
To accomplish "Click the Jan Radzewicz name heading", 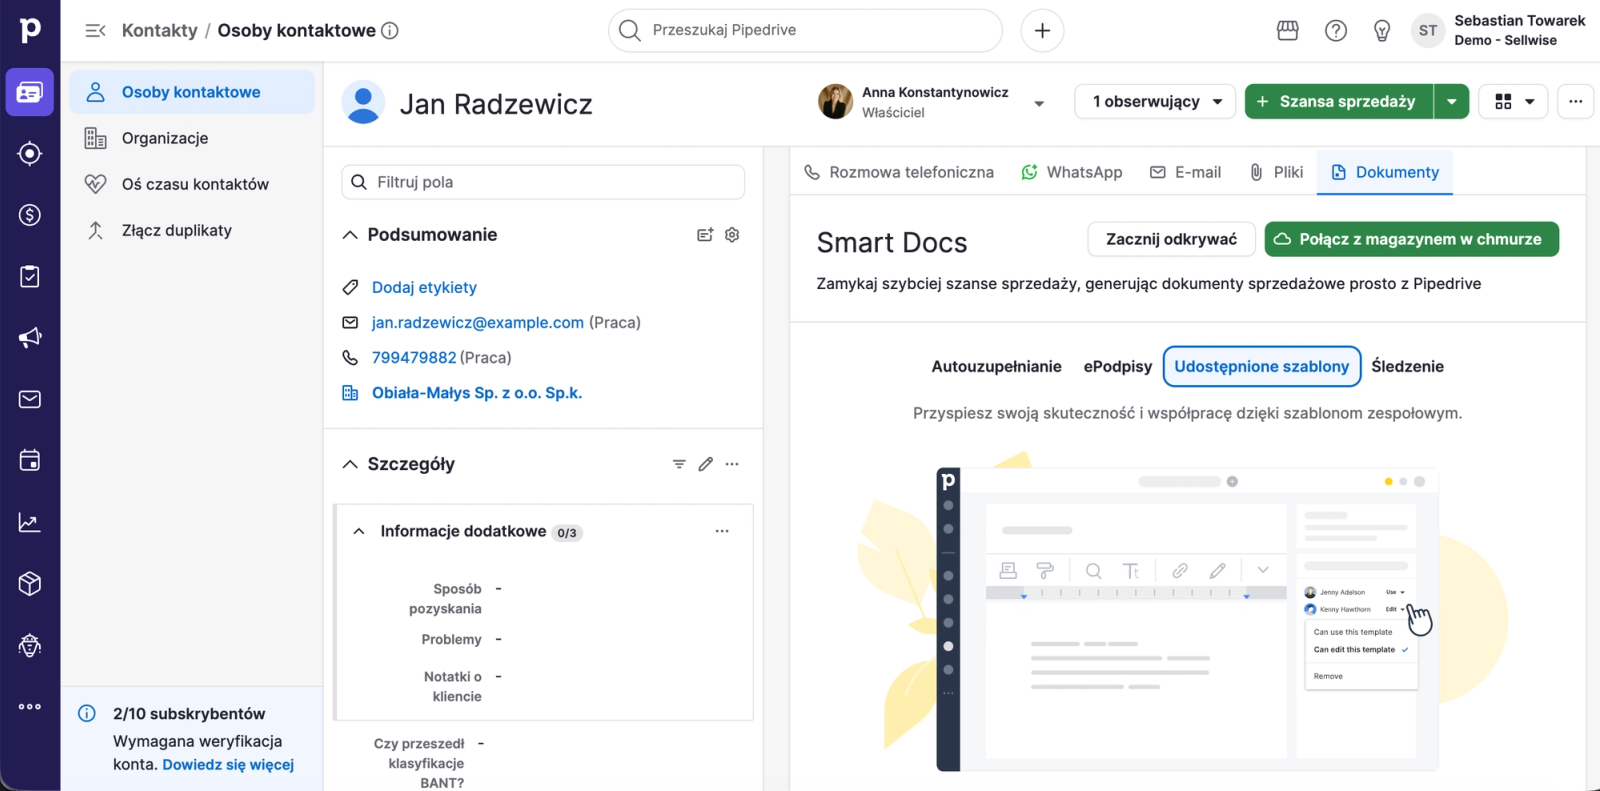I will point(496,104).
